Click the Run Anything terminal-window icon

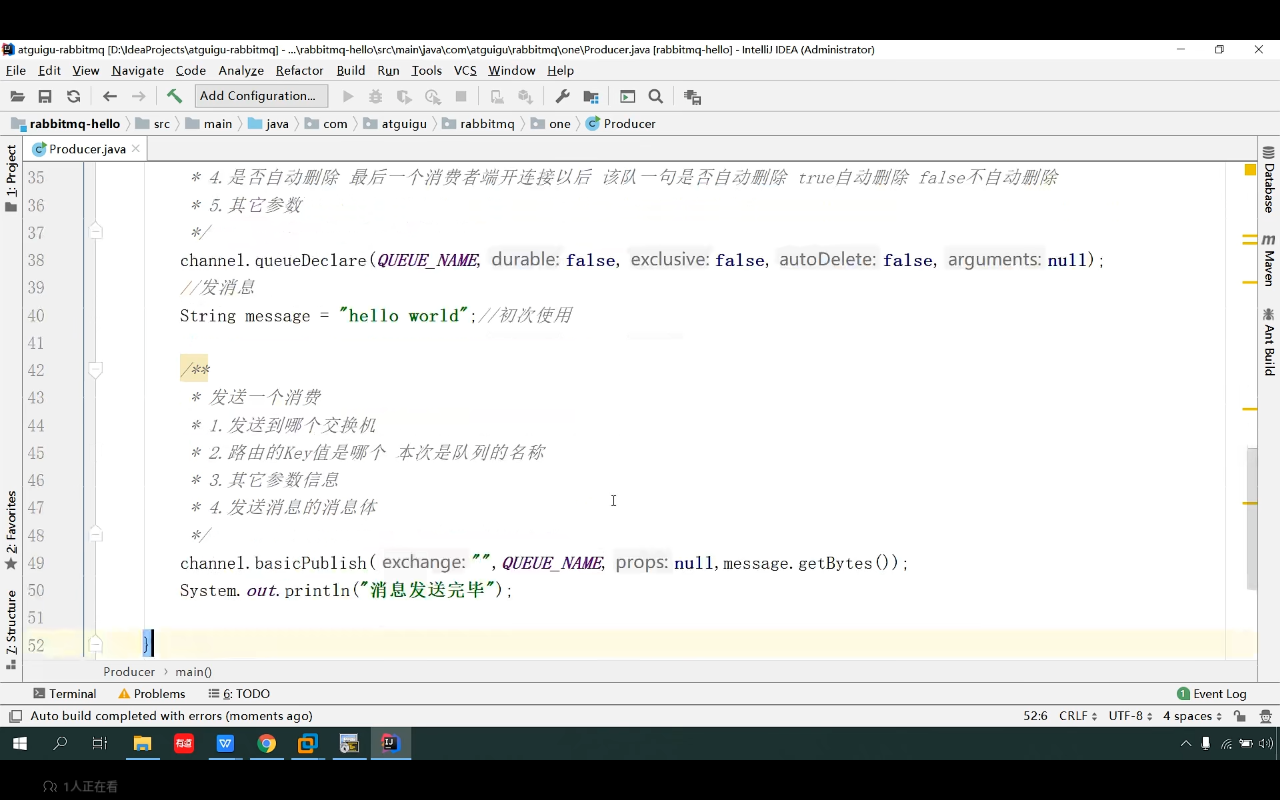(628, 96)
